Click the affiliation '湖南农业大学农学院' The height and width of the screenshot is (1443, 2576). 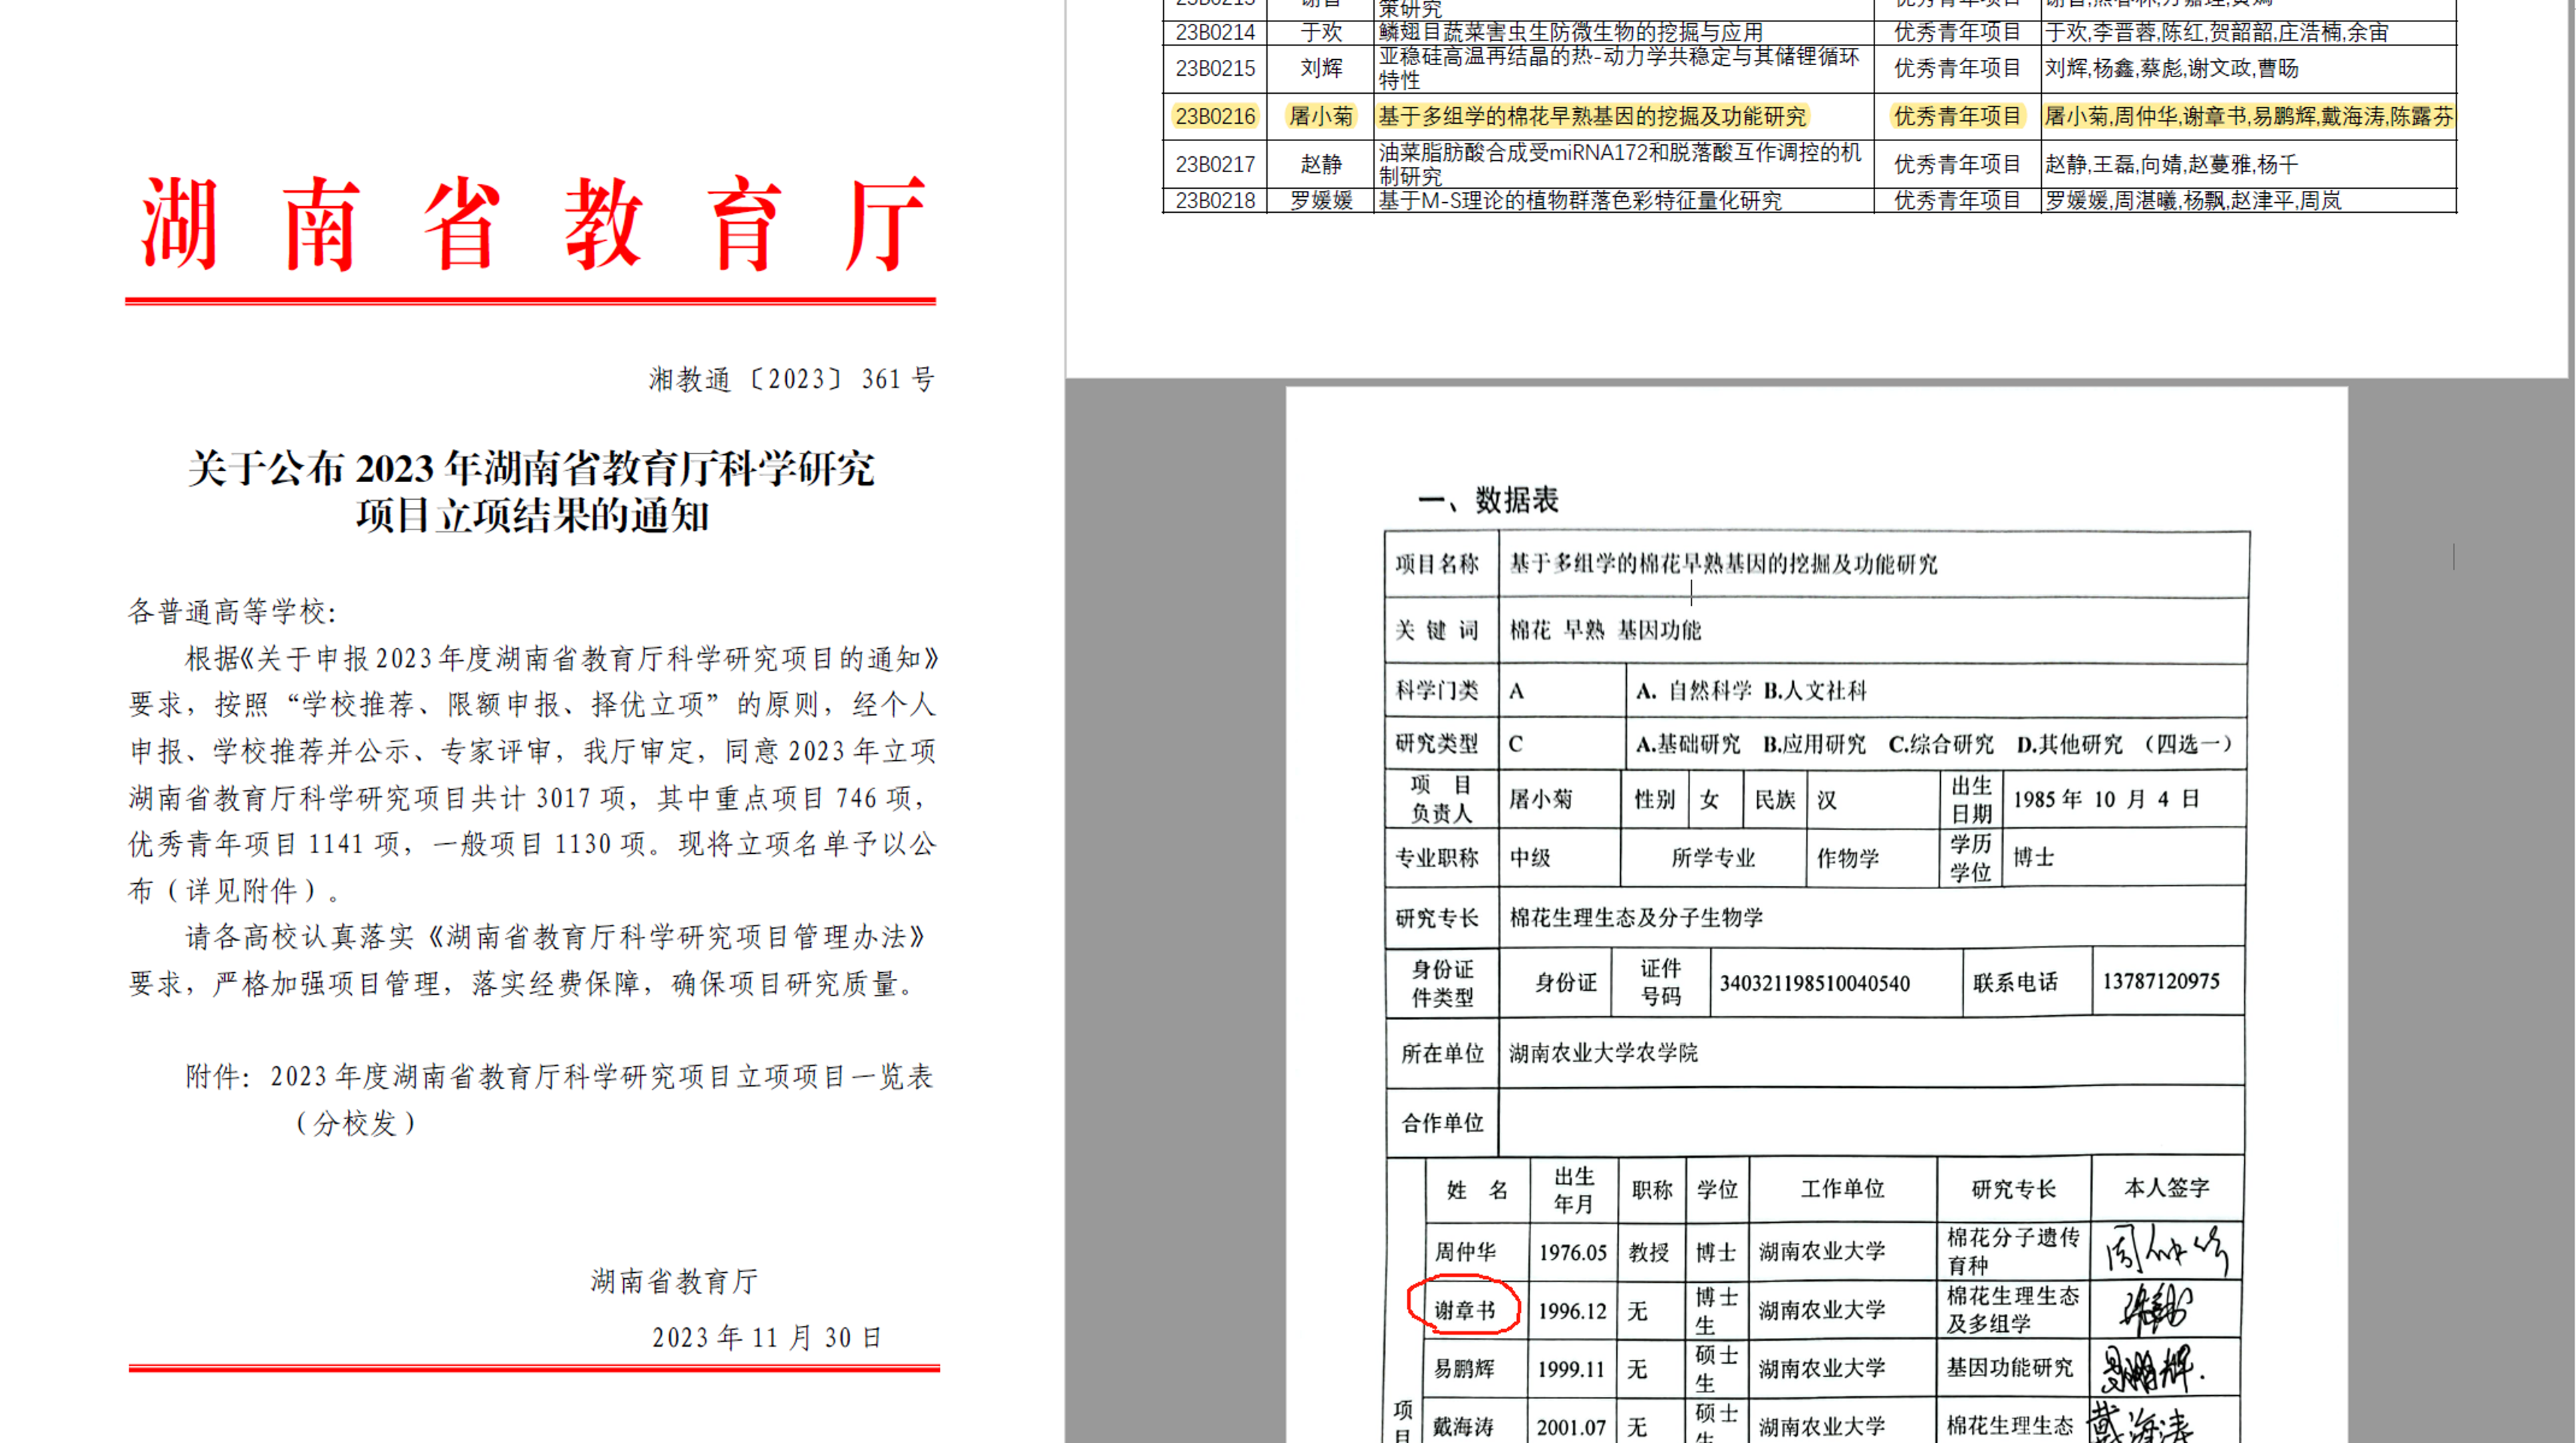click(x=1603, y=1052)
